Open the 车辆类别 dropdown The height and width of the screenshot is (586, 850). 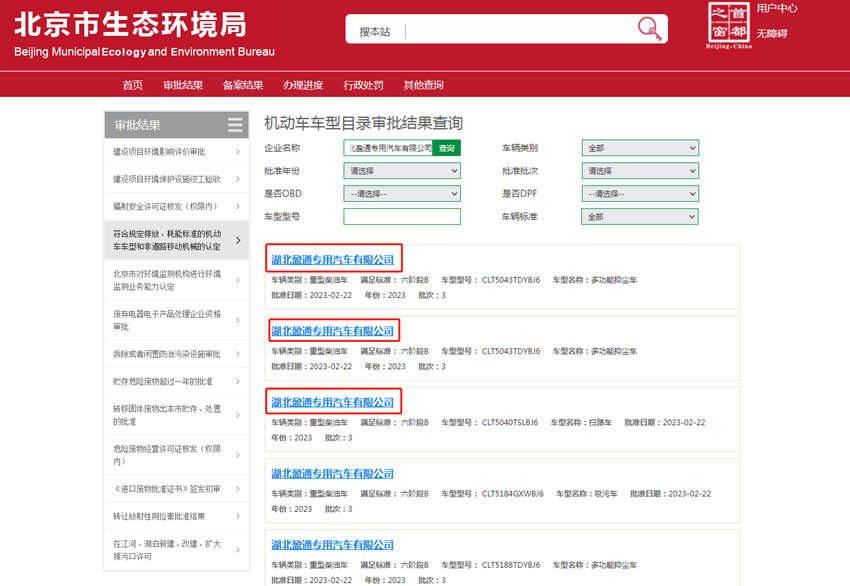639,148
